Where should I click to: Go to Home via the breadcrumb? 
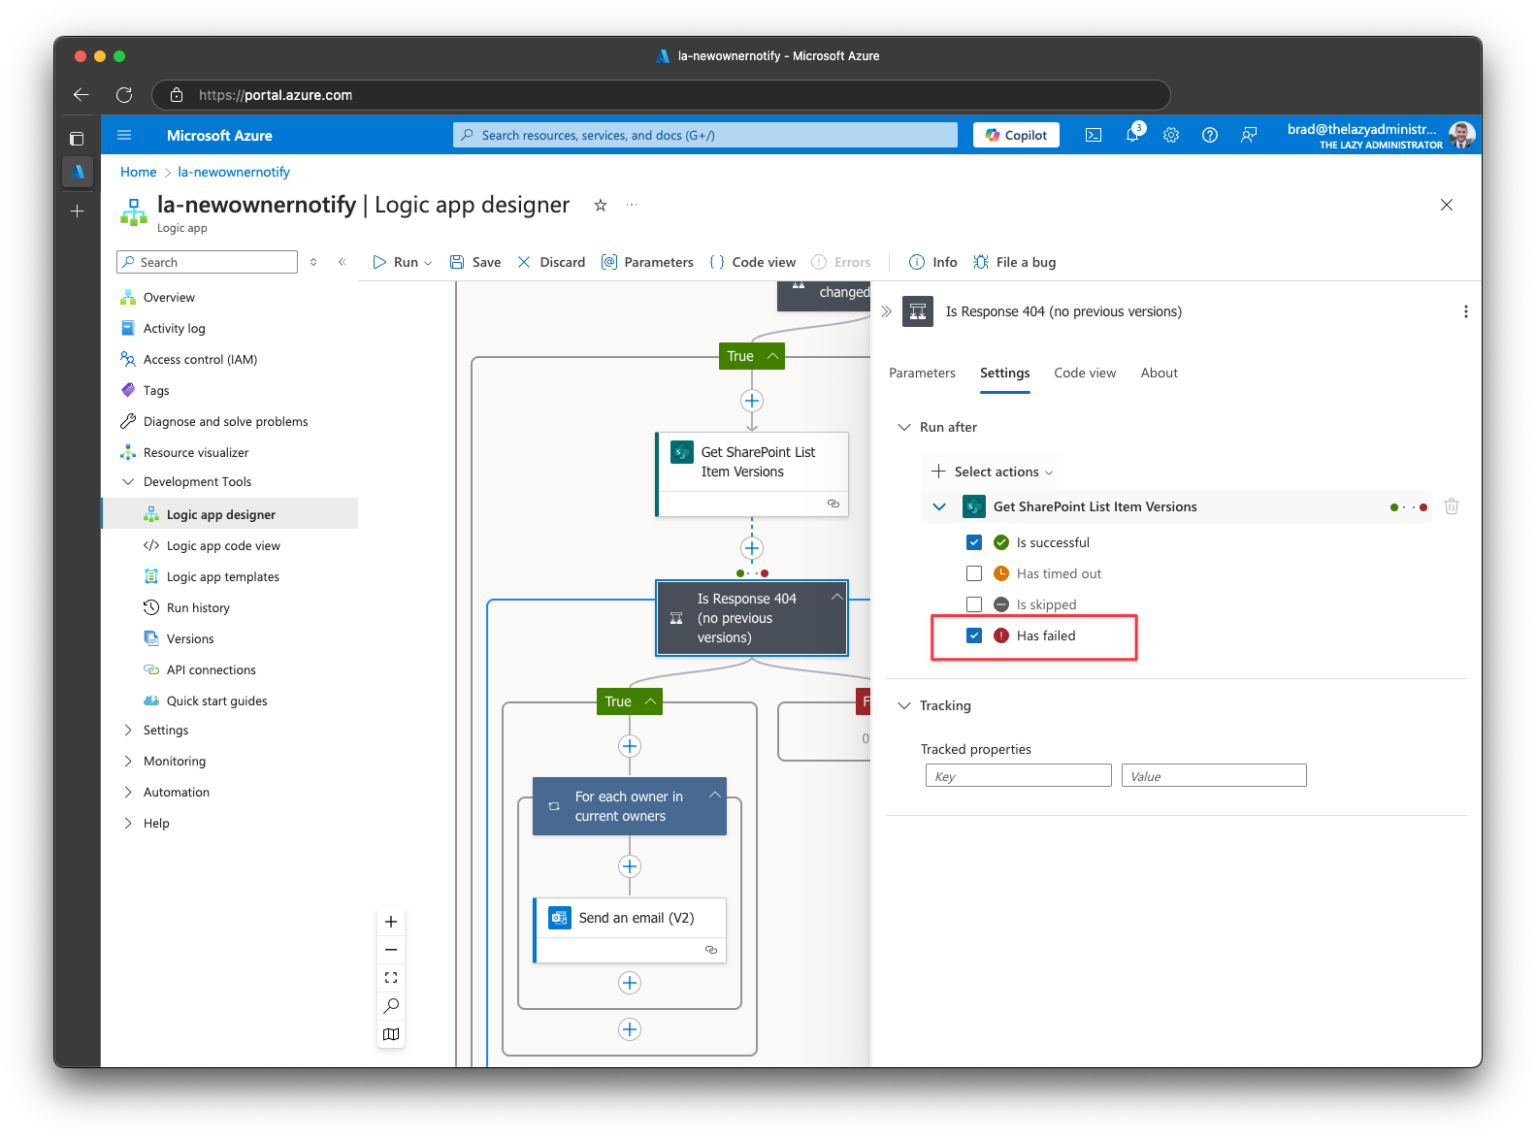click(138, 172)
